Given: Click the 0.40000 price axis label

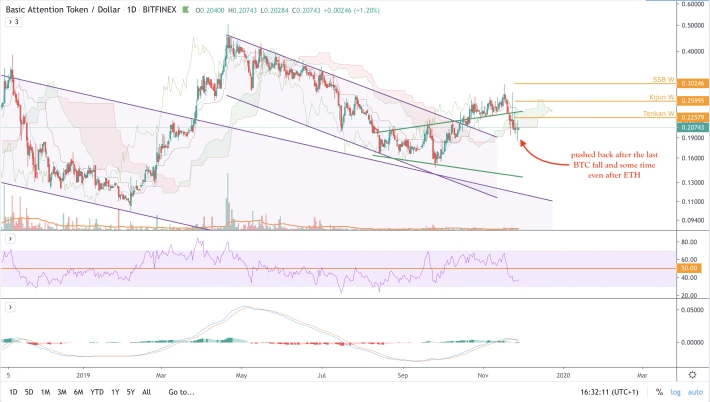Looking at the screenshot, I should tap(693, 51).
